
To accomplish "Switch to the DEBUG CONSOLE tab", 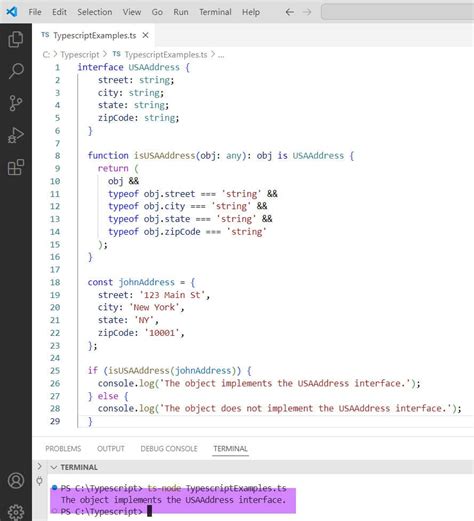I will click(x=169, y=449).
